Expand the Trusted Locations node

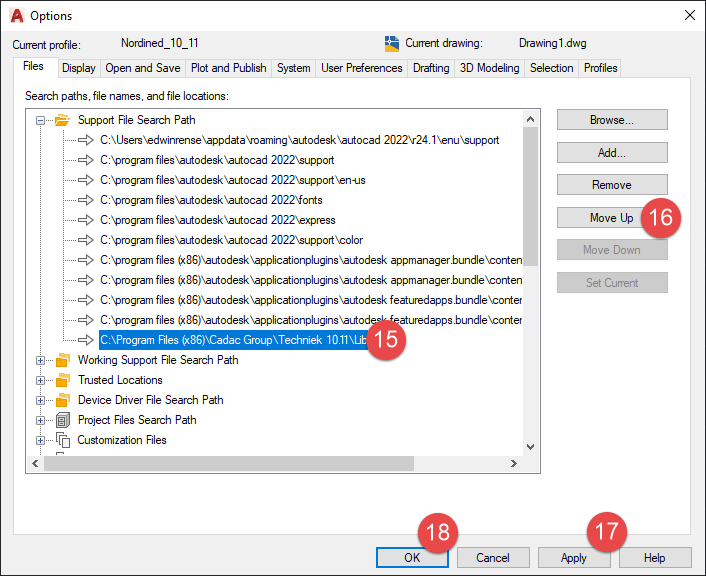pyautogui.click(x=40, y=380)
